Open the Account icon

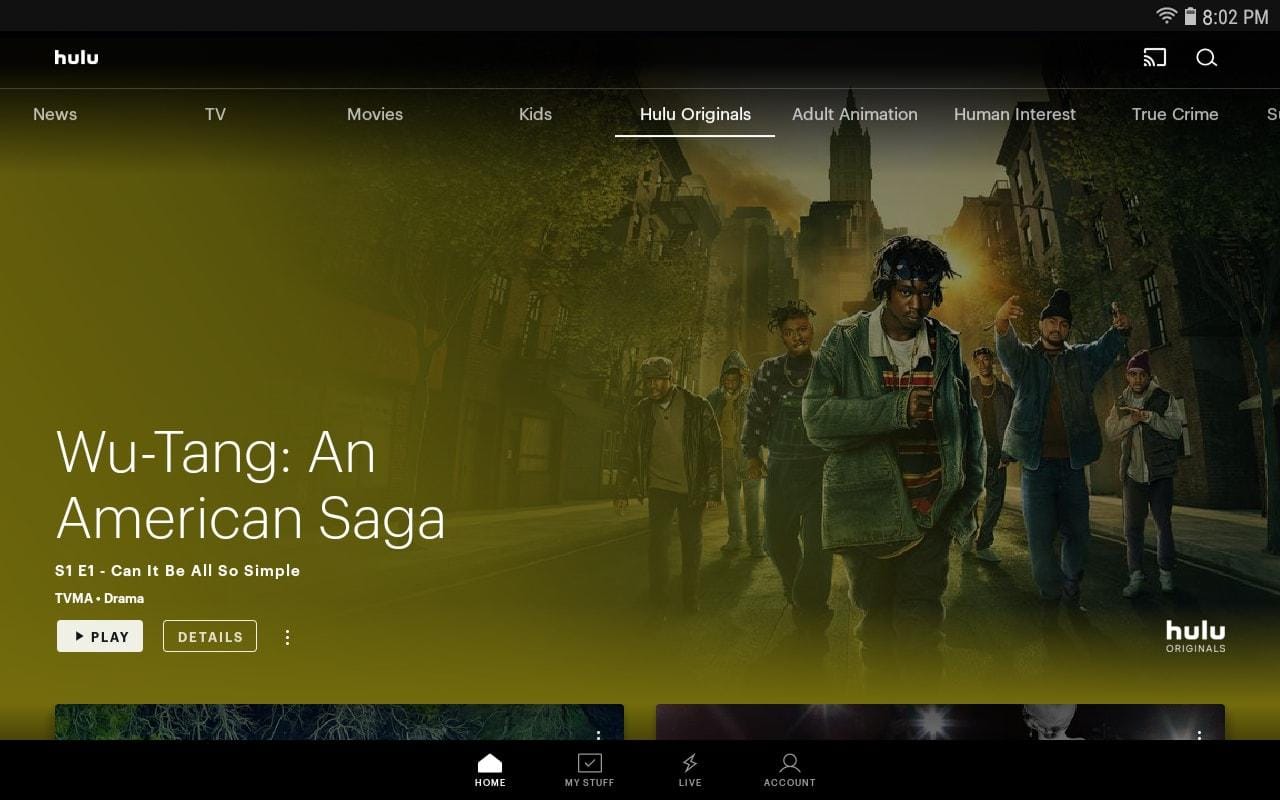[x=789, y=768]
